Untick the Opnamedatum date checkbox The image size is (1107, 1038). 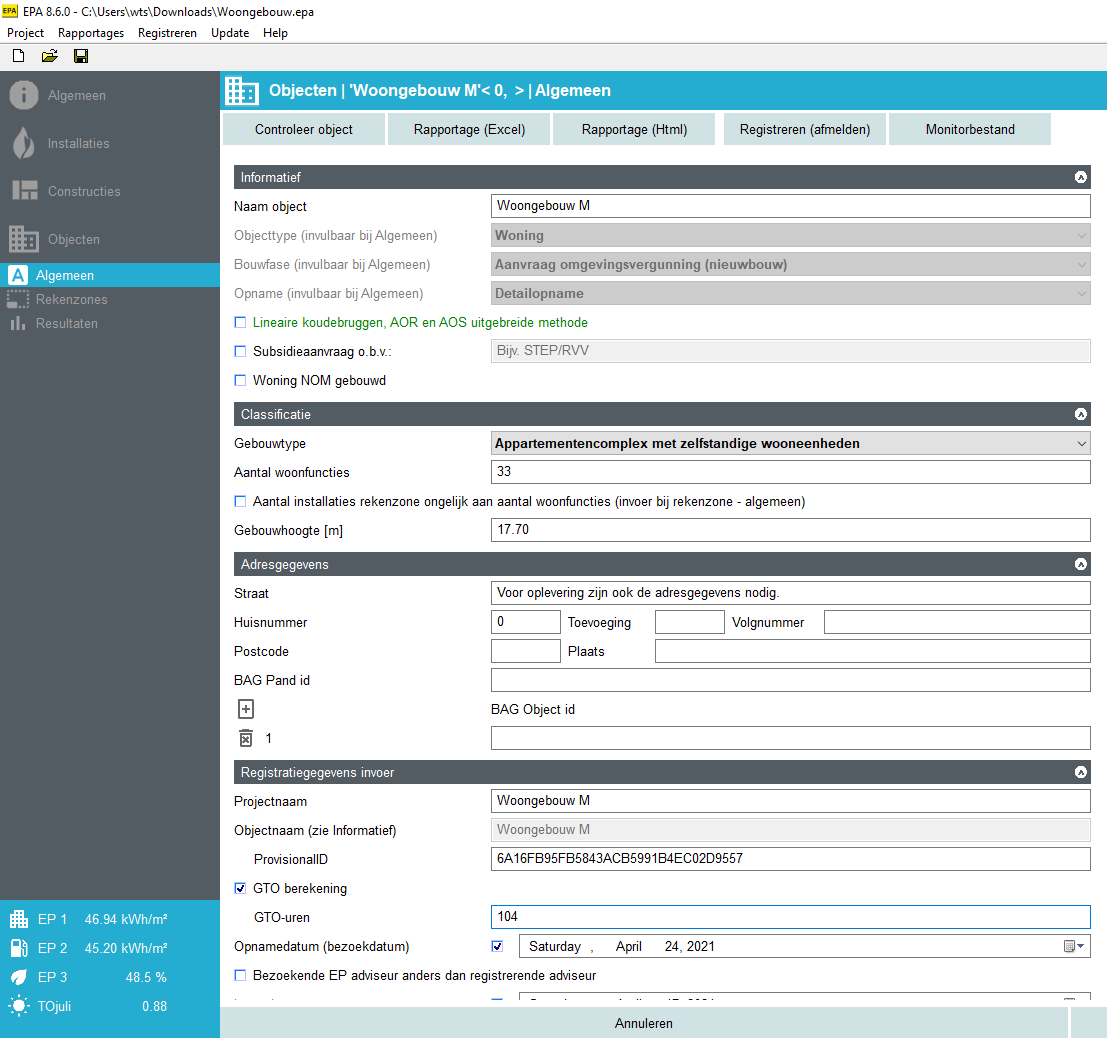(x=498, y=946)
